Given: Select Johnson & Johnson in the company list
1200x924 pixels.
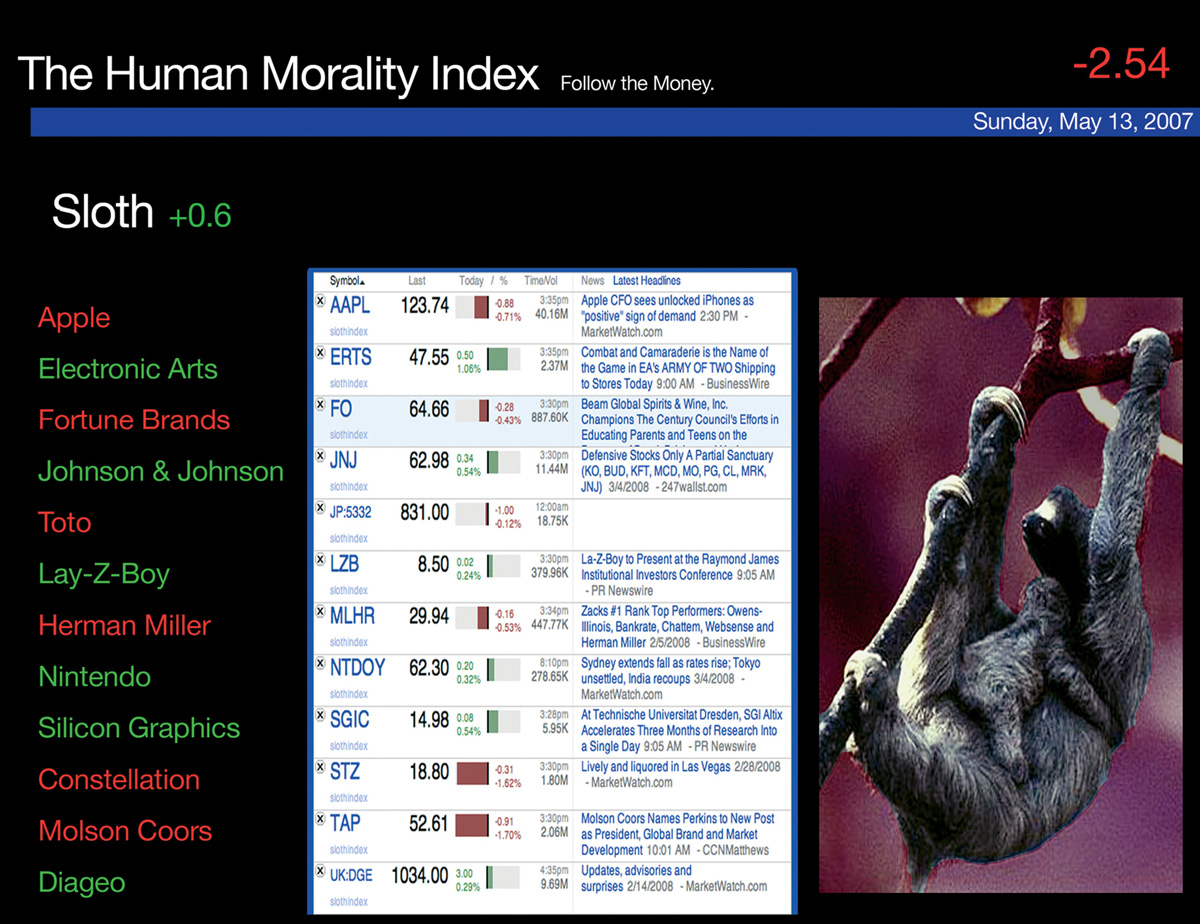Looking at the screenshot, I should click(x=161, y=471).
